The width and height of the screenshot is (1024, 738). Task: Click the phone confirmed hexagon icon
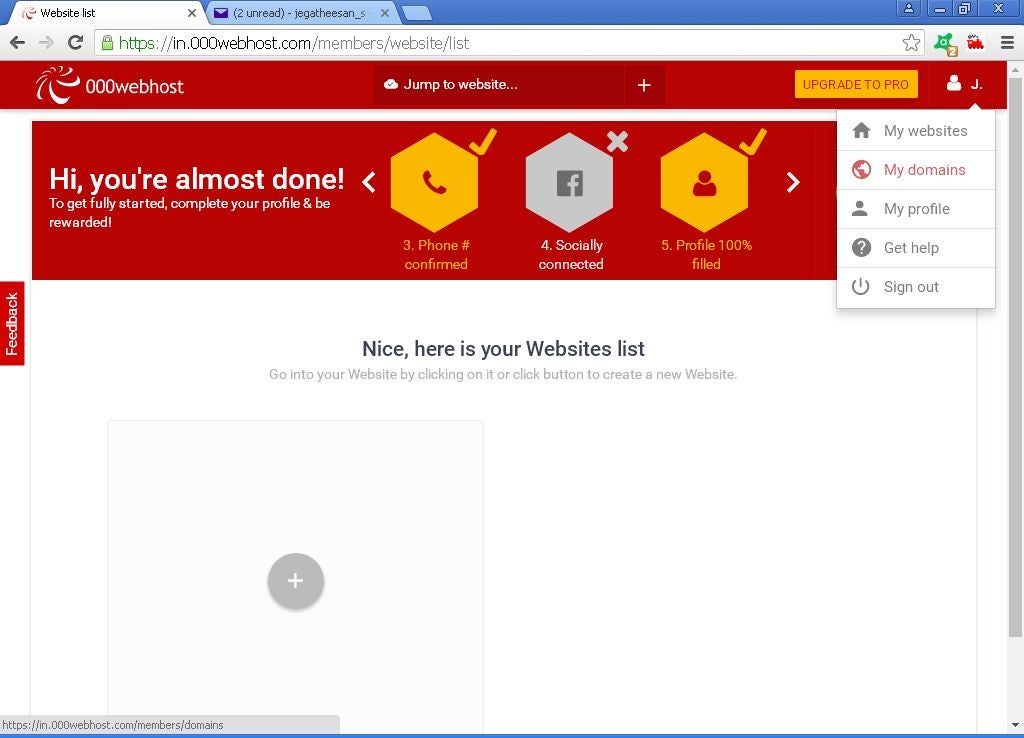click(434, 183)
